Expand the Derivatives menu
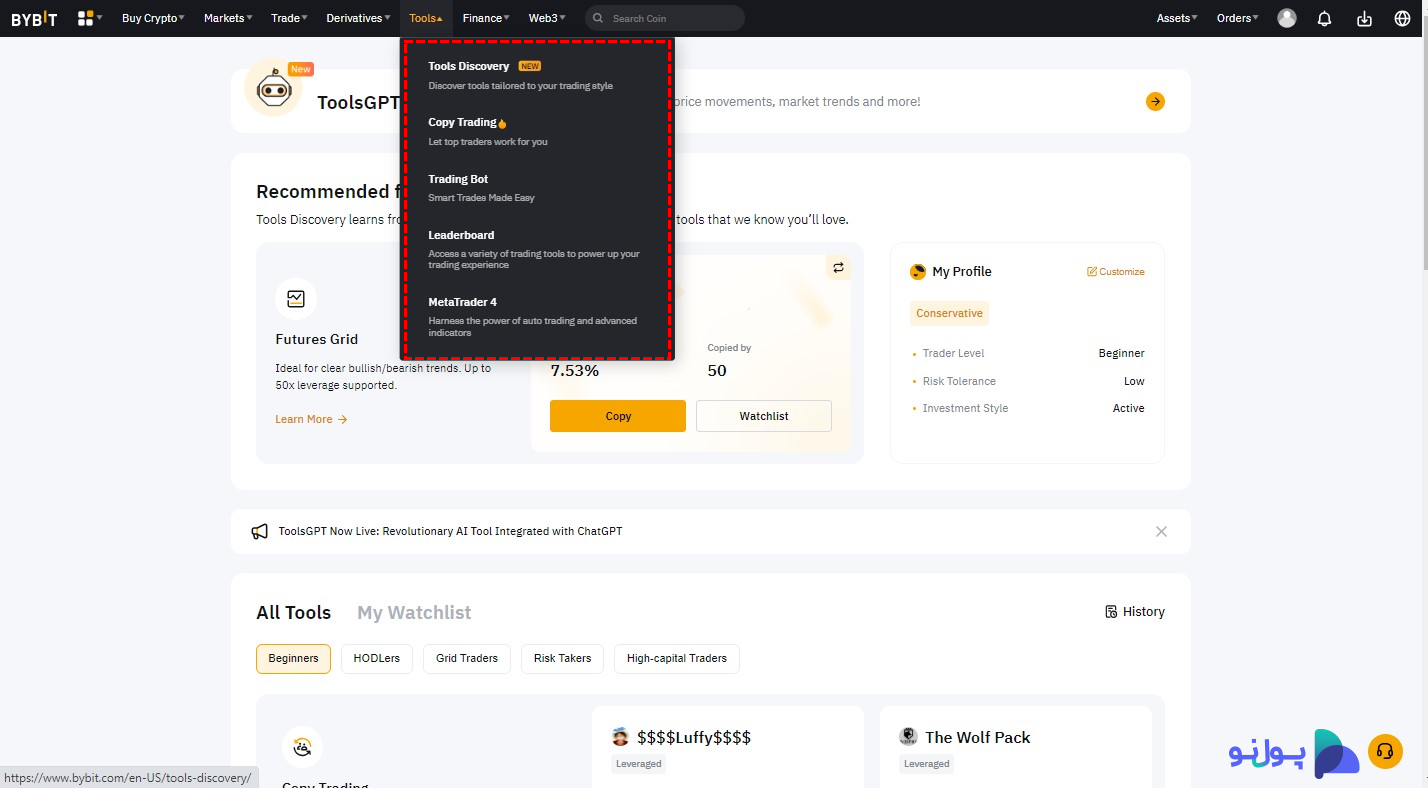Screen dimensions: 1428x788 (x=358, y=18)
